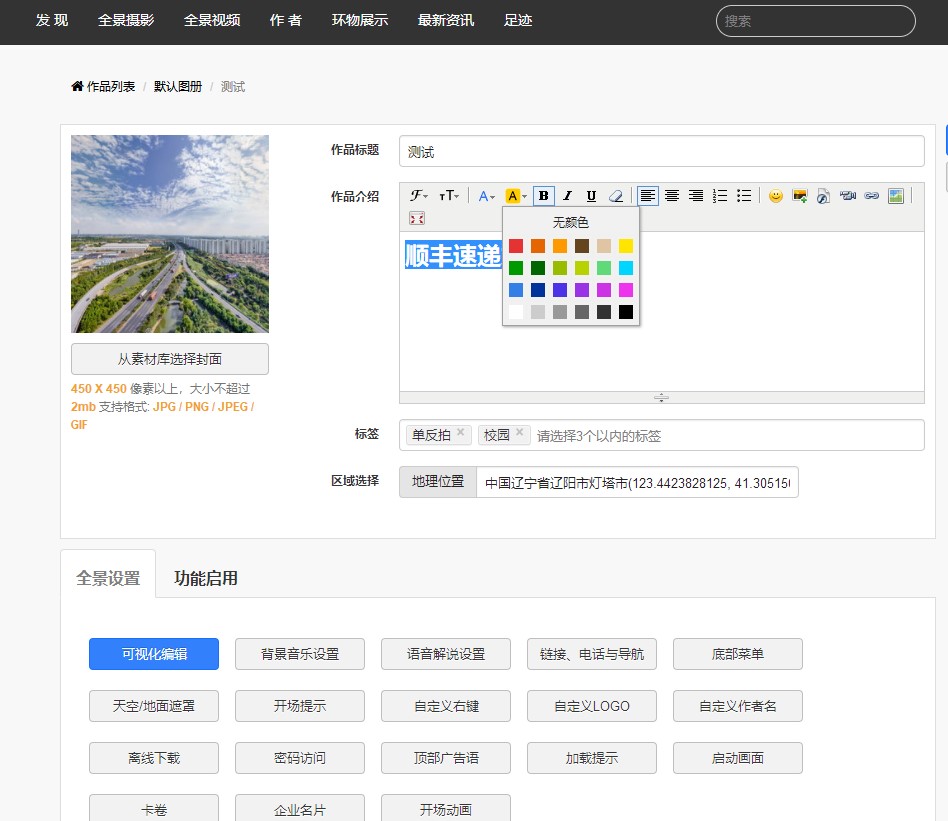Viewport: 948px width, 821px height.
Task: Center-align the description text
Action: (x=672, y=196)
